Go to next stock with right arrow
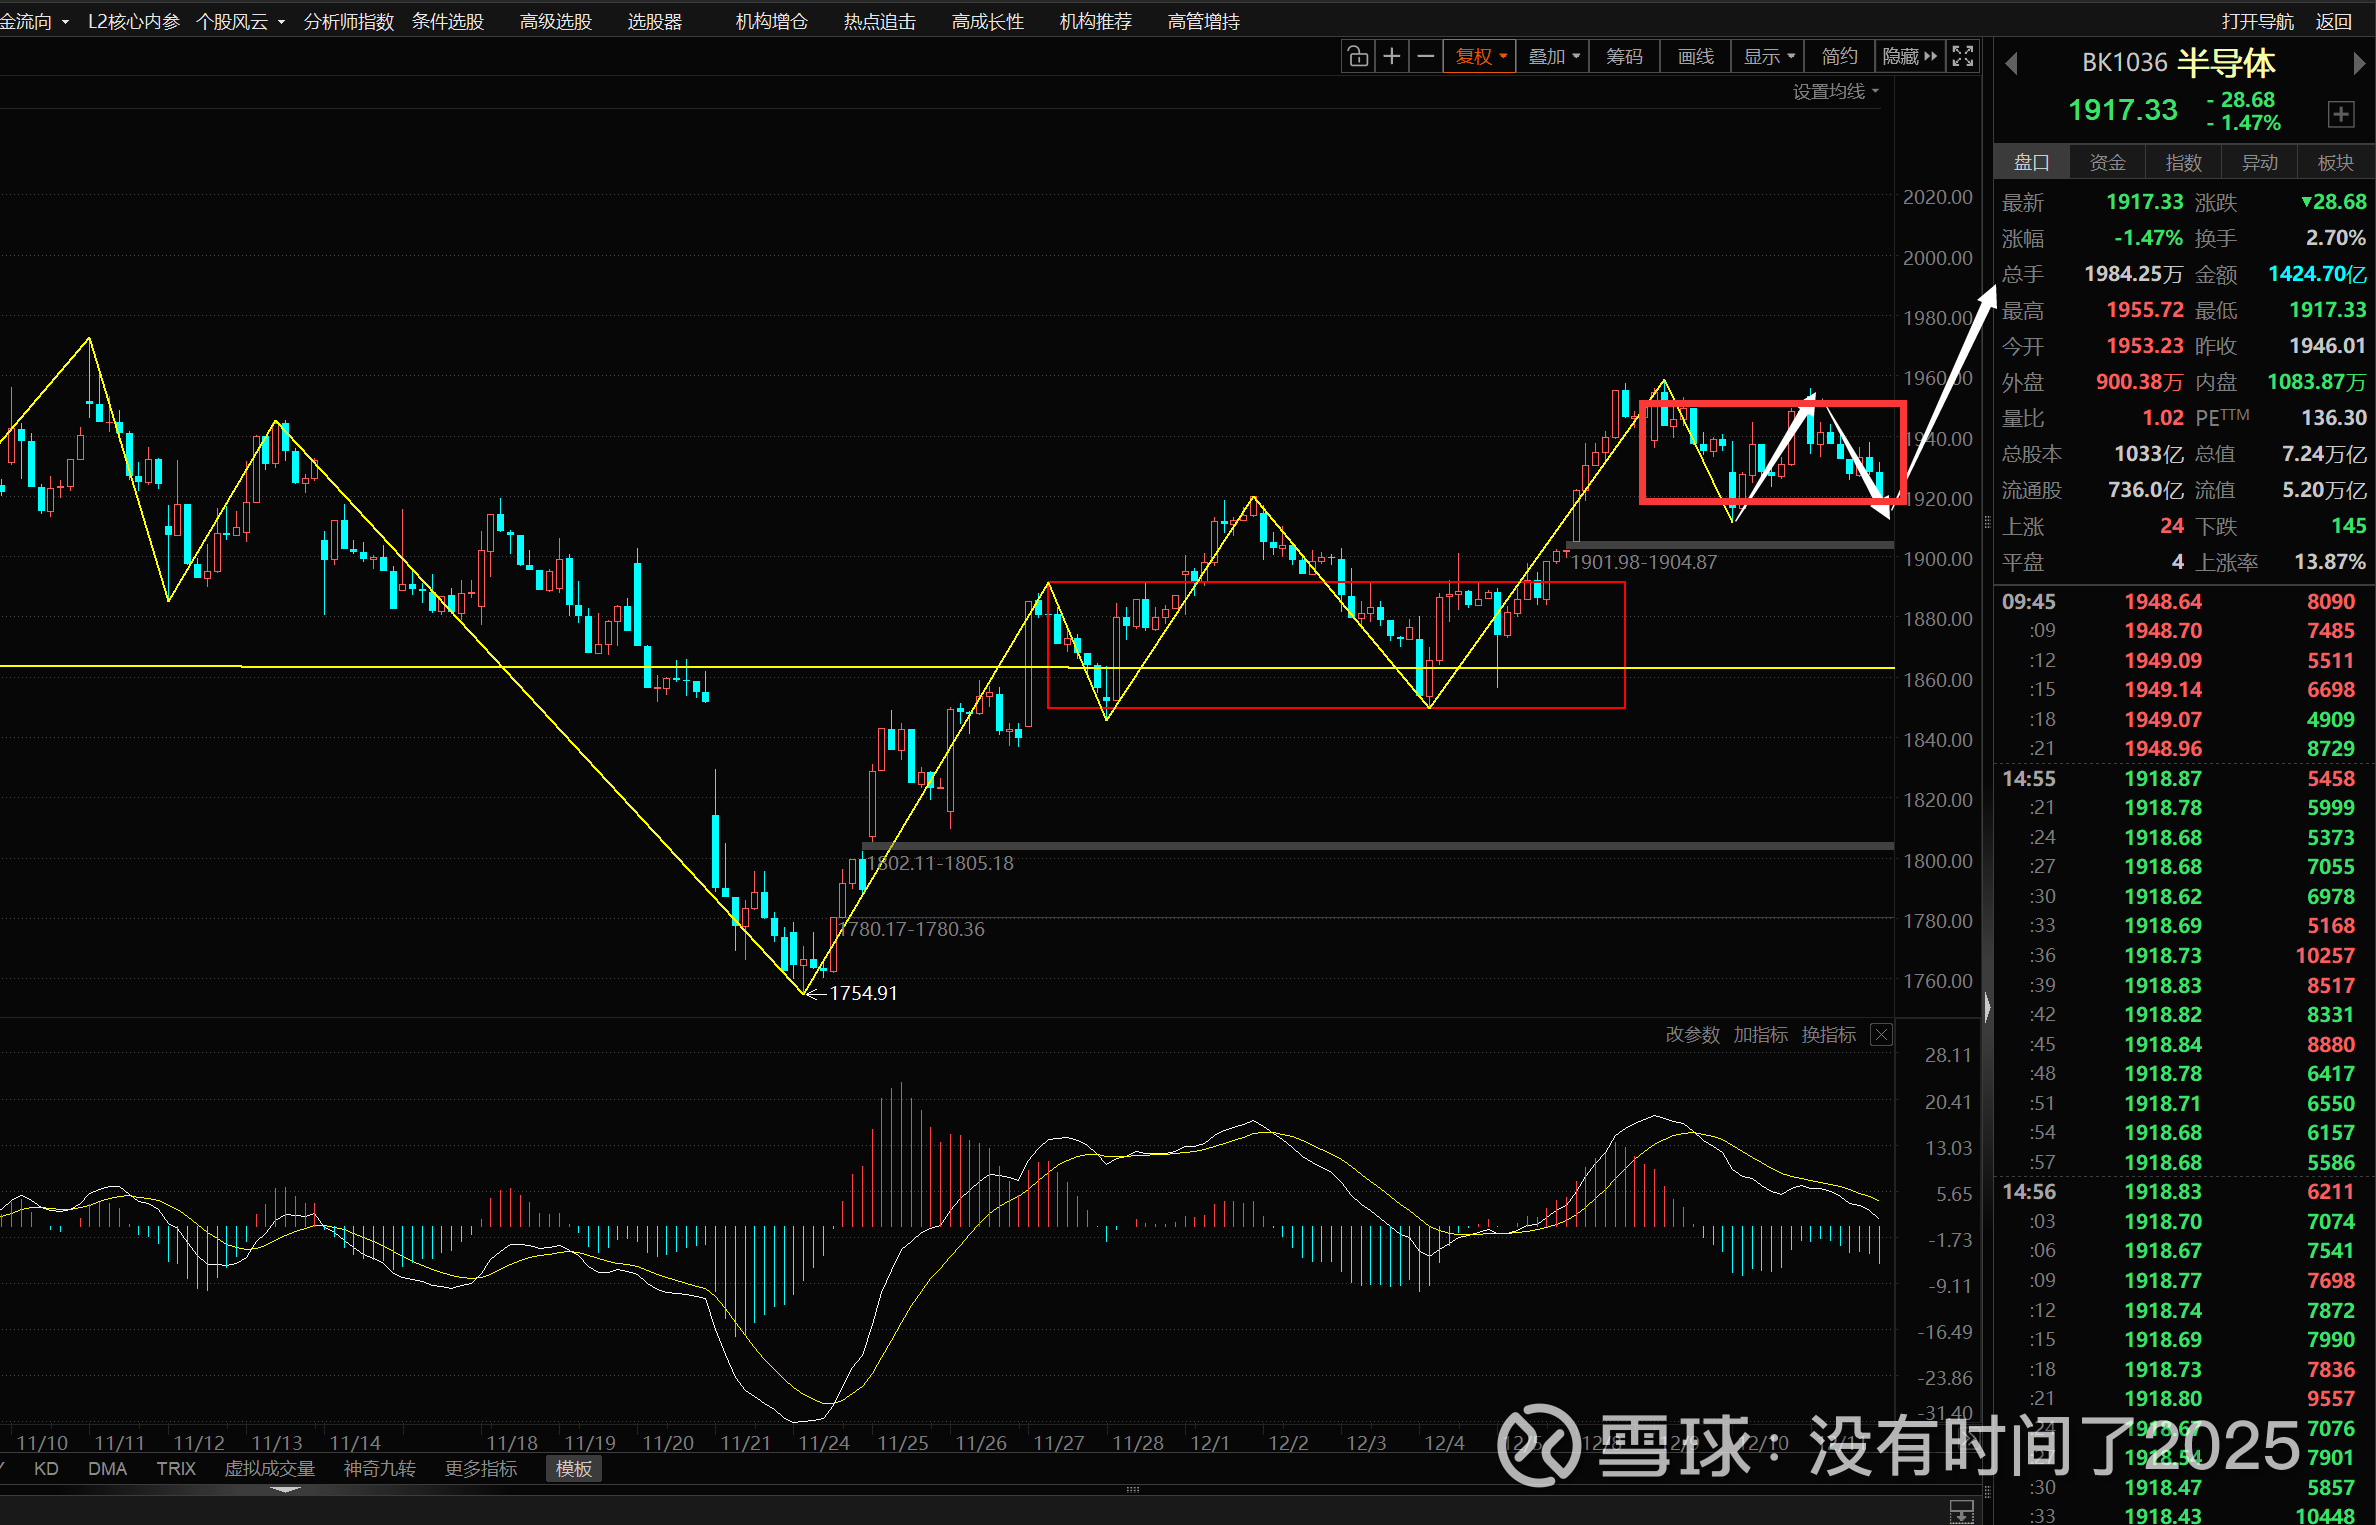The image size is (2376, 1525). [2358, 64]
